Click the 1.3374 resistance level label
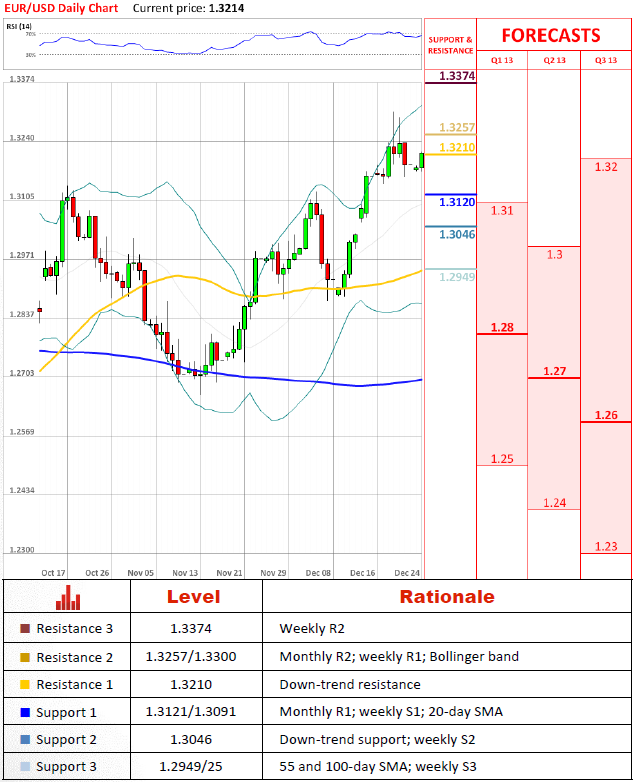Viewport: 634px width, 782px height. coord(457,76)
